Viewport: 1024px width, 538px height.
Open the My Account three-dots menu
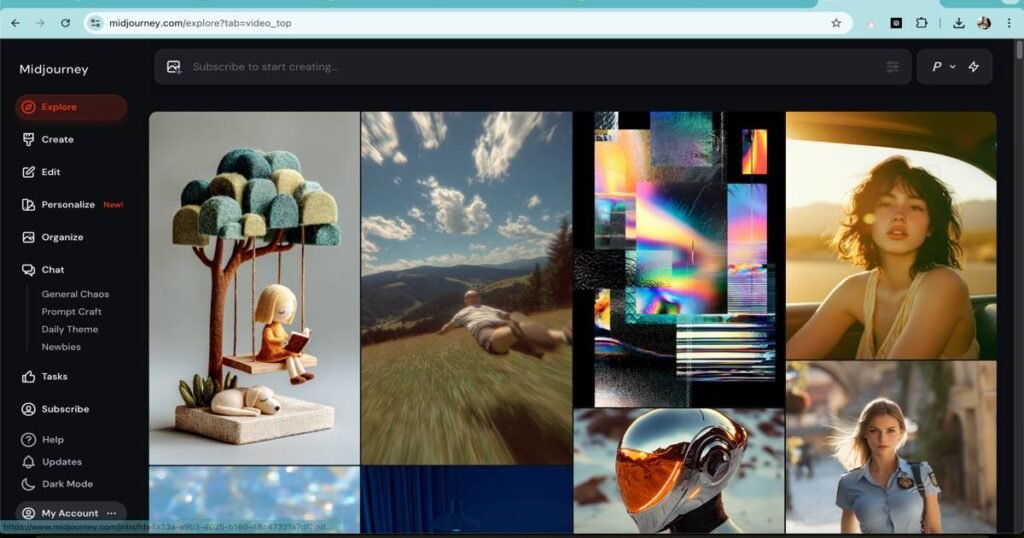coord(111,513)
